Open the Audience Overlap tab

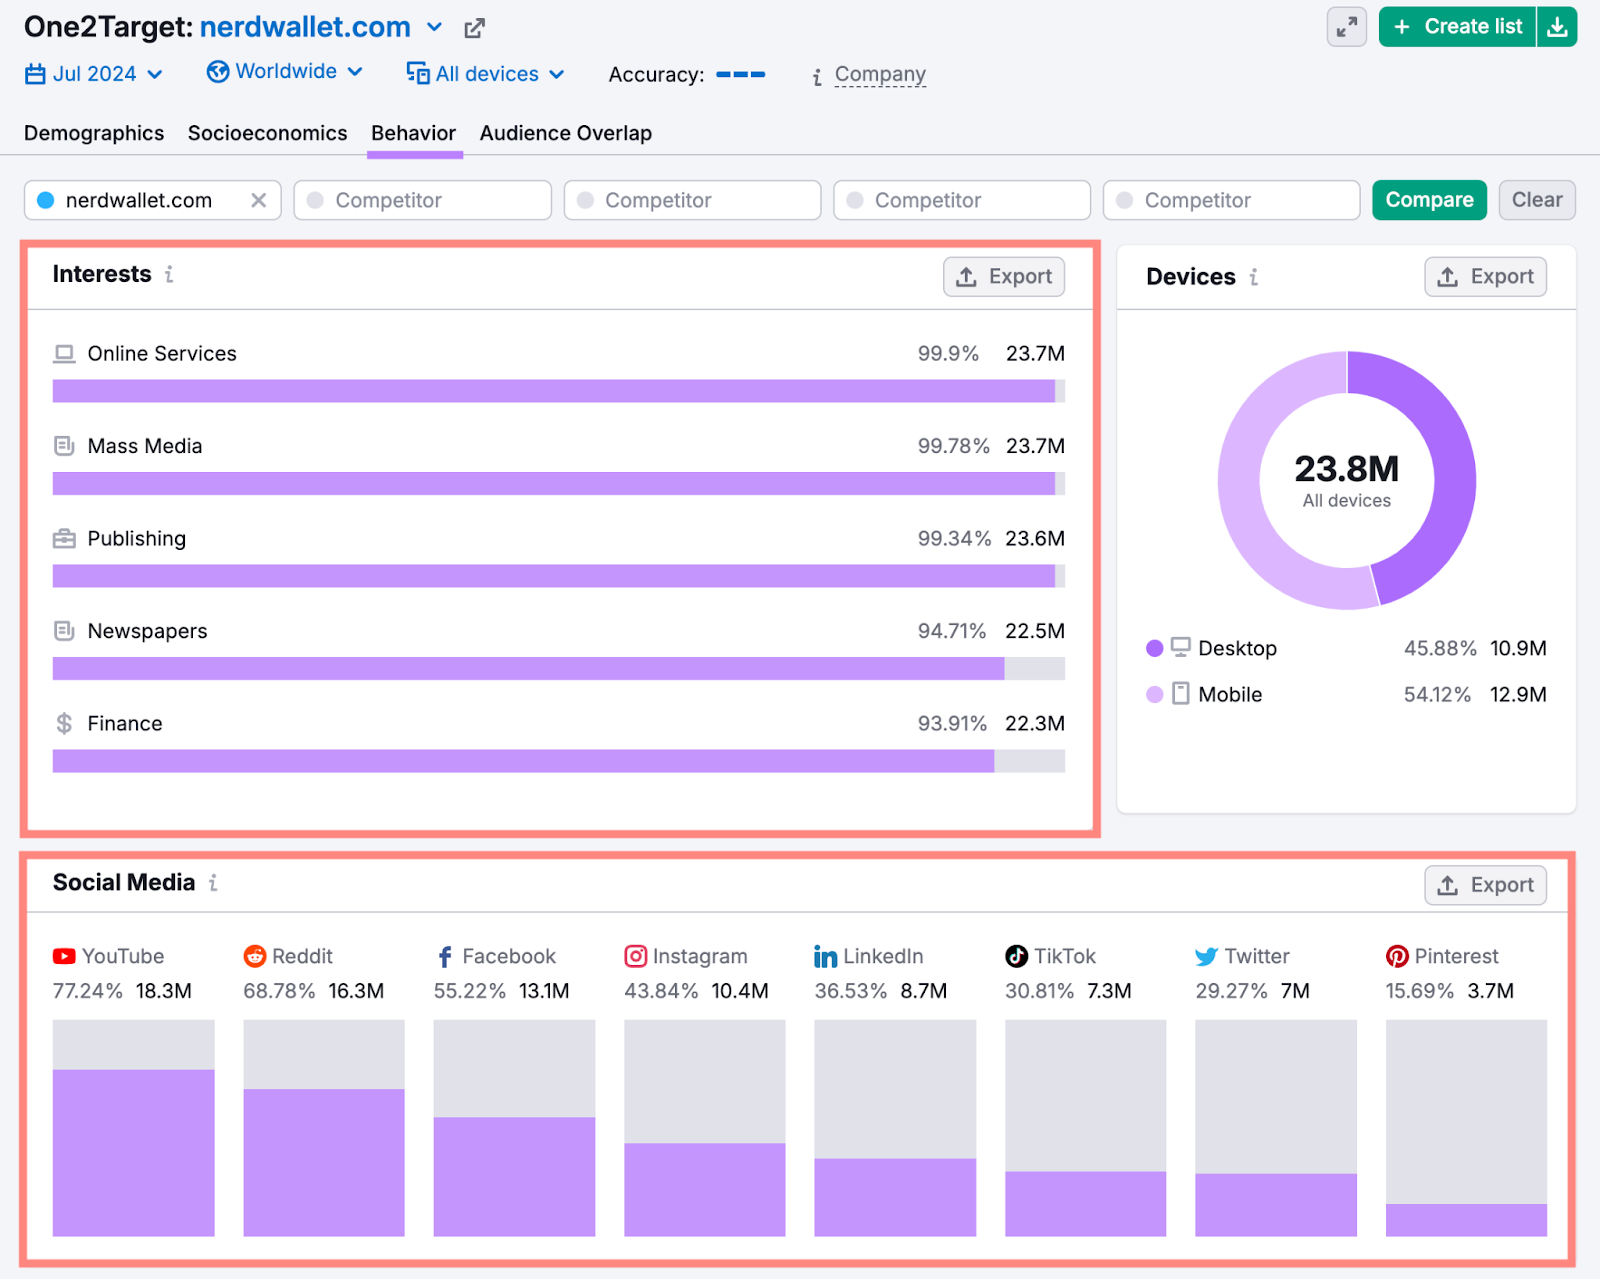pos(565,133)
